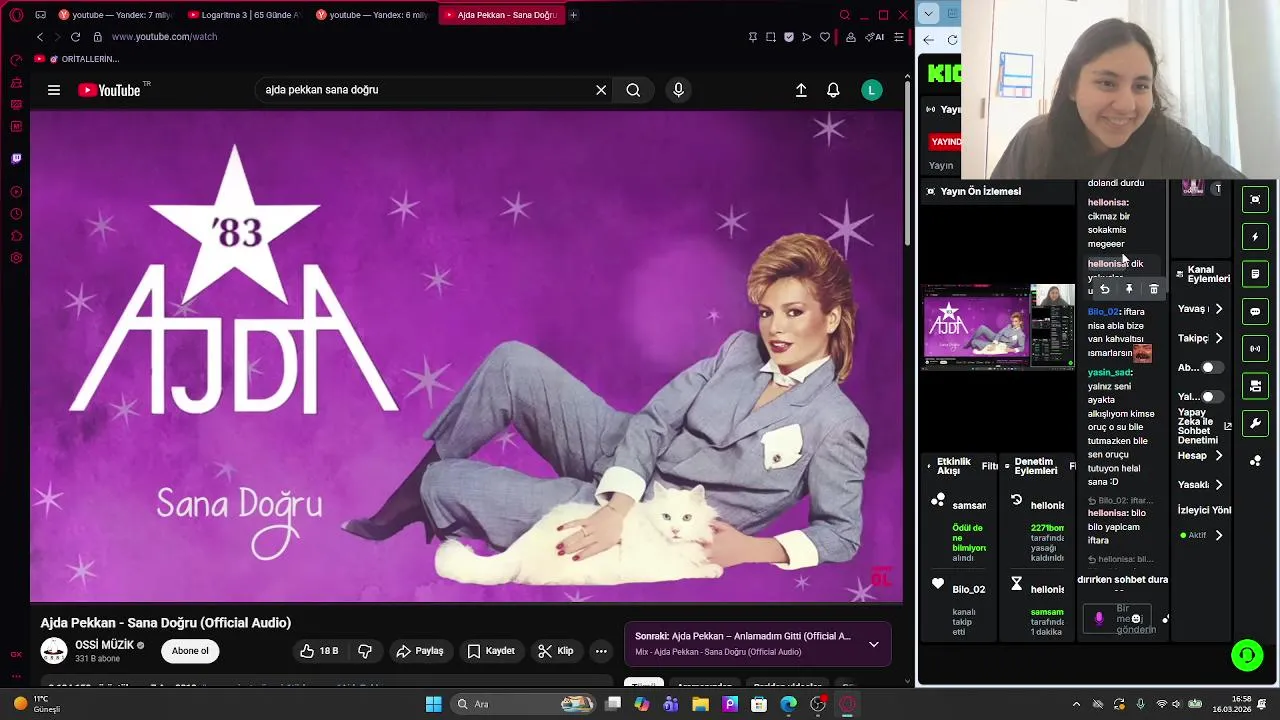The image size is (1280, 720).
Task: Go back in Opera browser
Action: [x=40, y=37]
